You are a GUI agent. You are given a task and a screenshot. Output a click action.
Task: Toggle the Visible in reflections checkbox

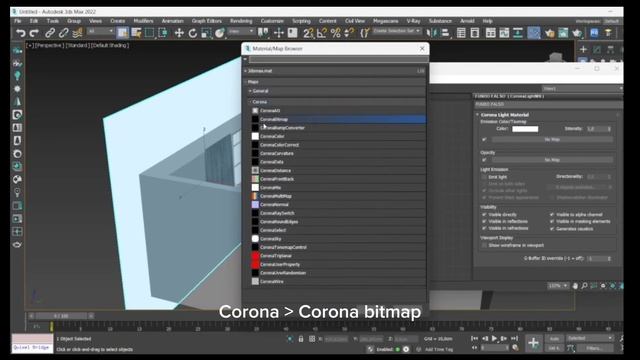click(484, 222)
